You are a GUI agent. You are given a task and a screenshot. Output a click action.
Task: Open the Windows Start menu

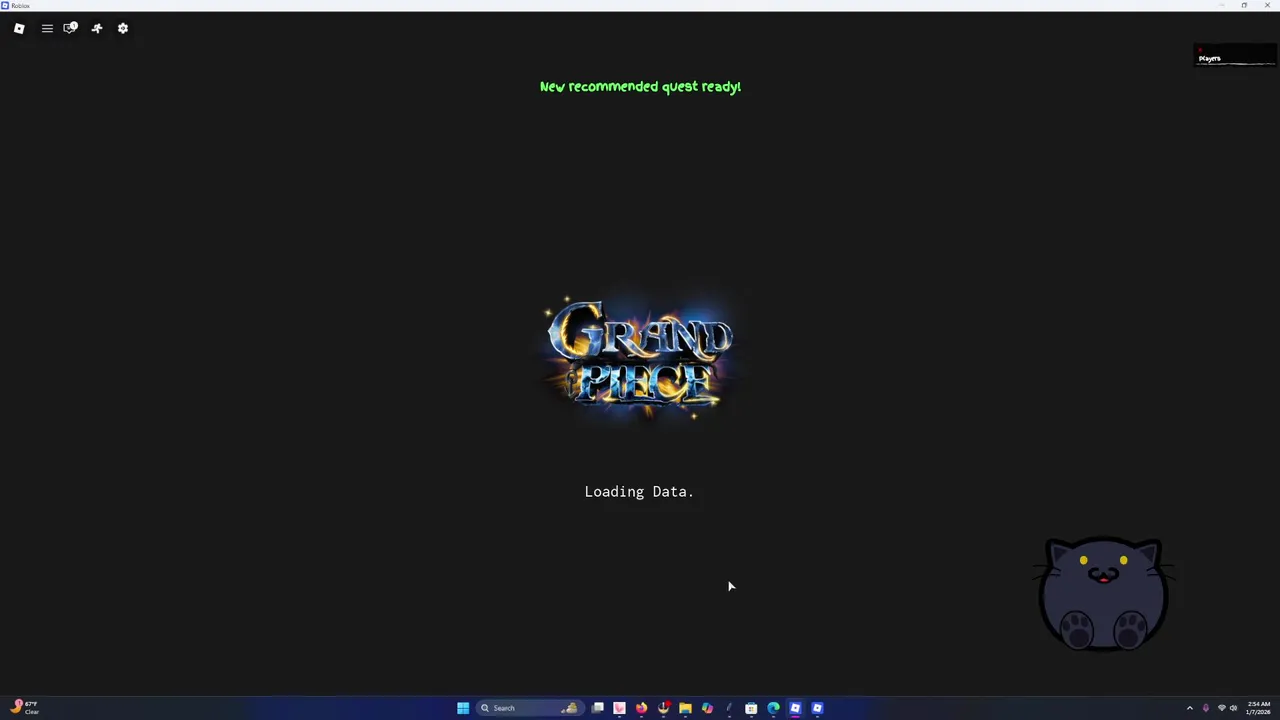[463, 708]
